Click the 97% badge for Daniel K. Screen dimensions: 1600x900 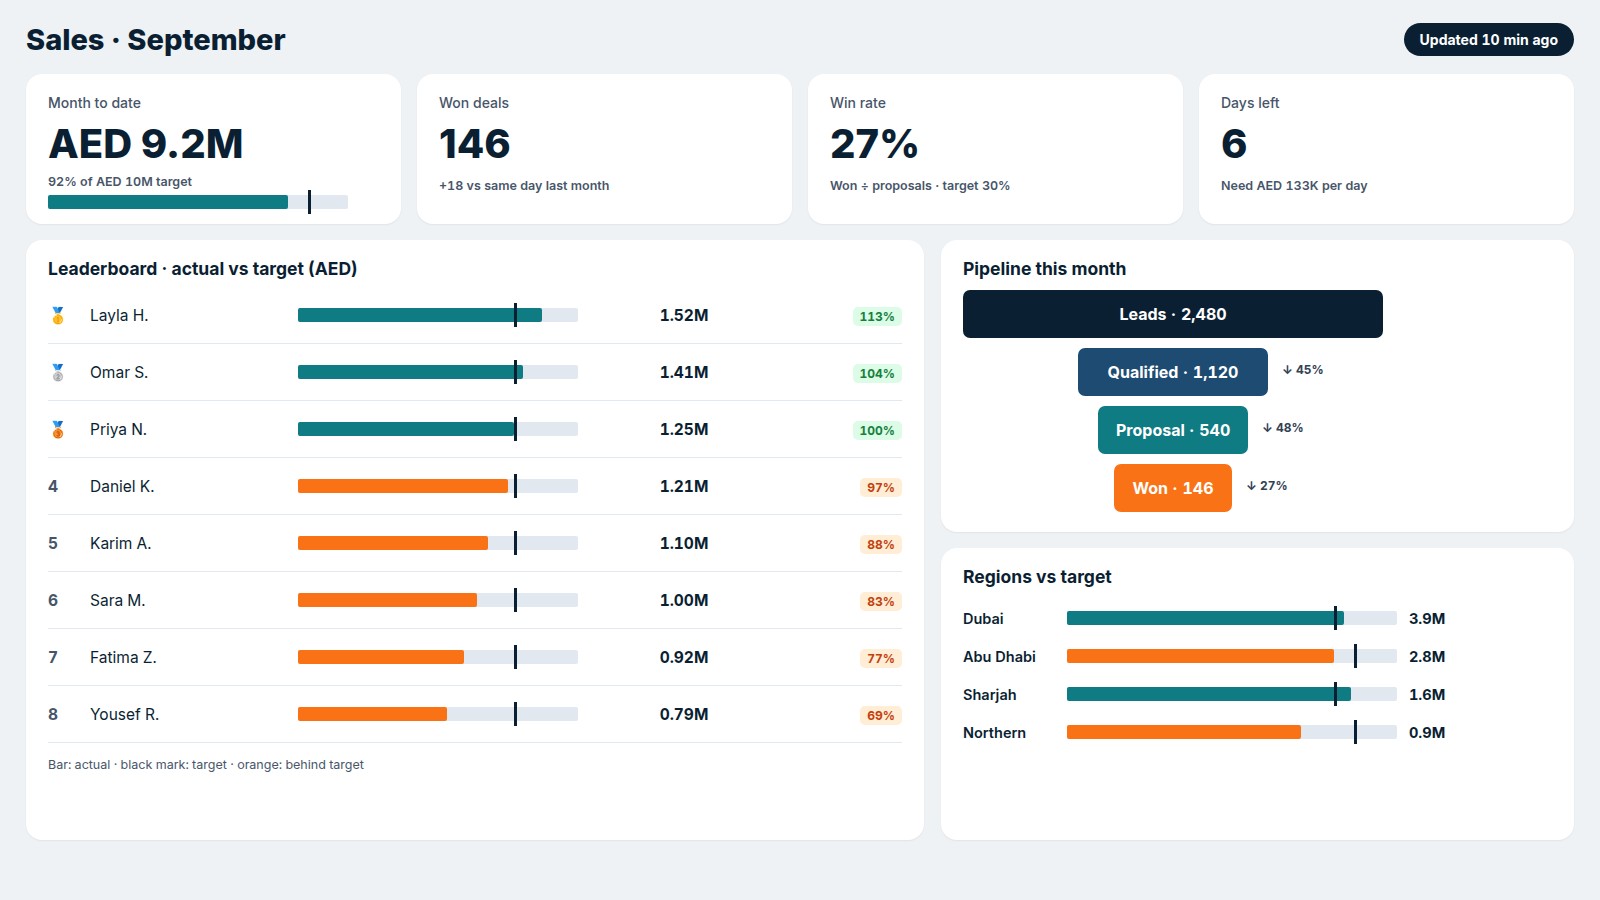[881, 488]
